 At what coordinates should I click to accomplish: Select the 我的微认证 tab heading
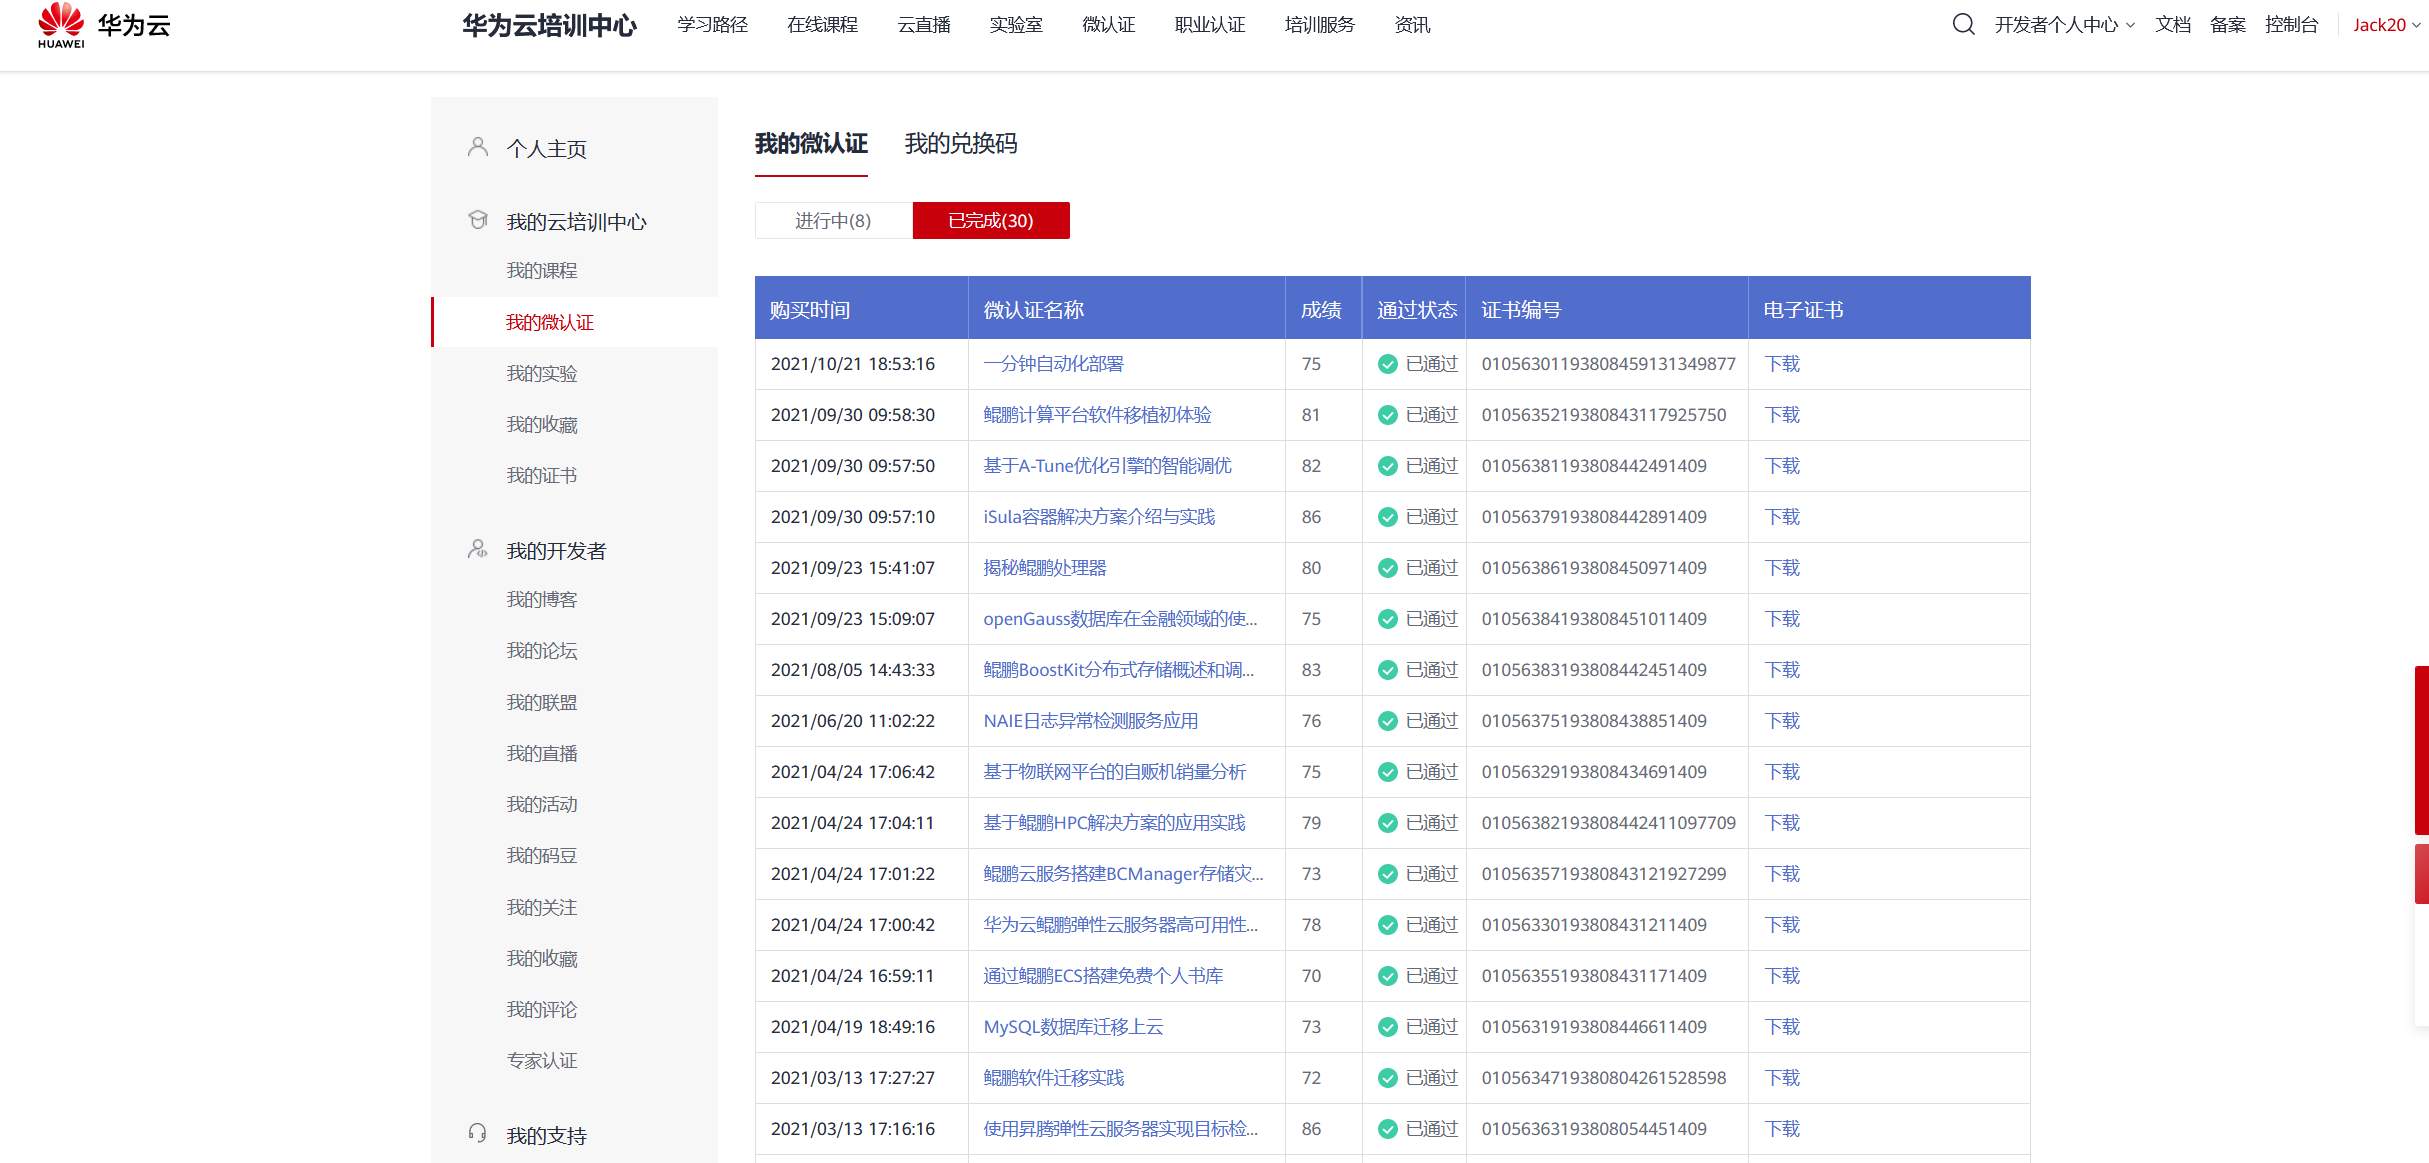[x=811, y=144]
